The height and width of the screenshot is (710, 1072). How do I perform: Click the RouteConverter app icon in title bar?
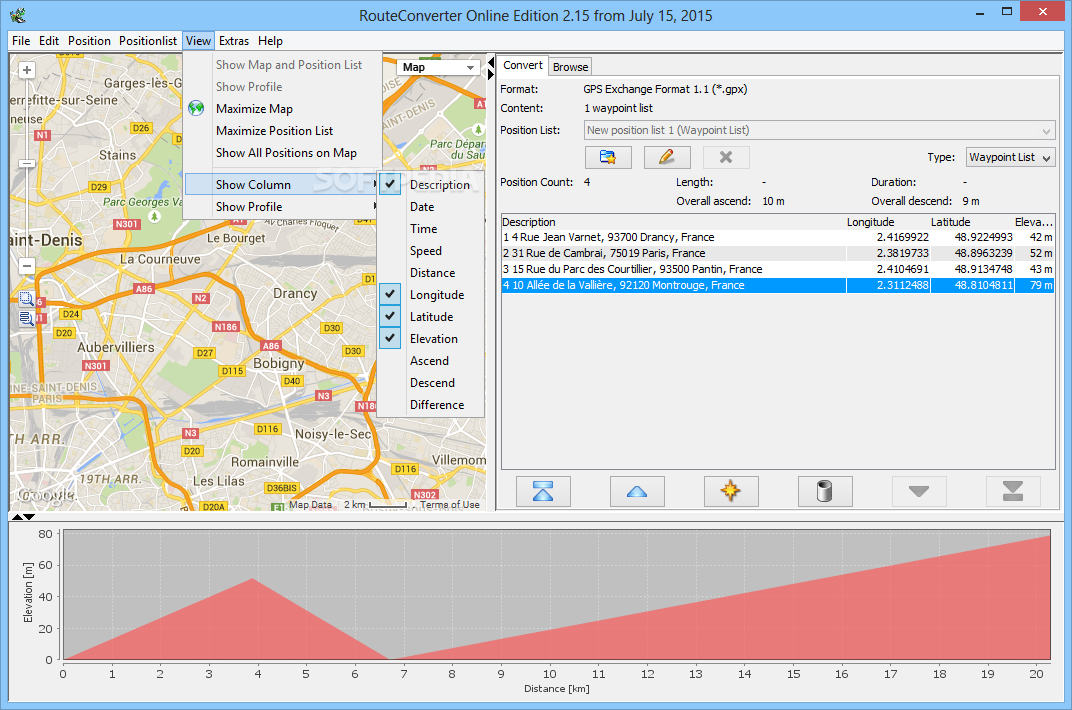[x=18, y=14]
